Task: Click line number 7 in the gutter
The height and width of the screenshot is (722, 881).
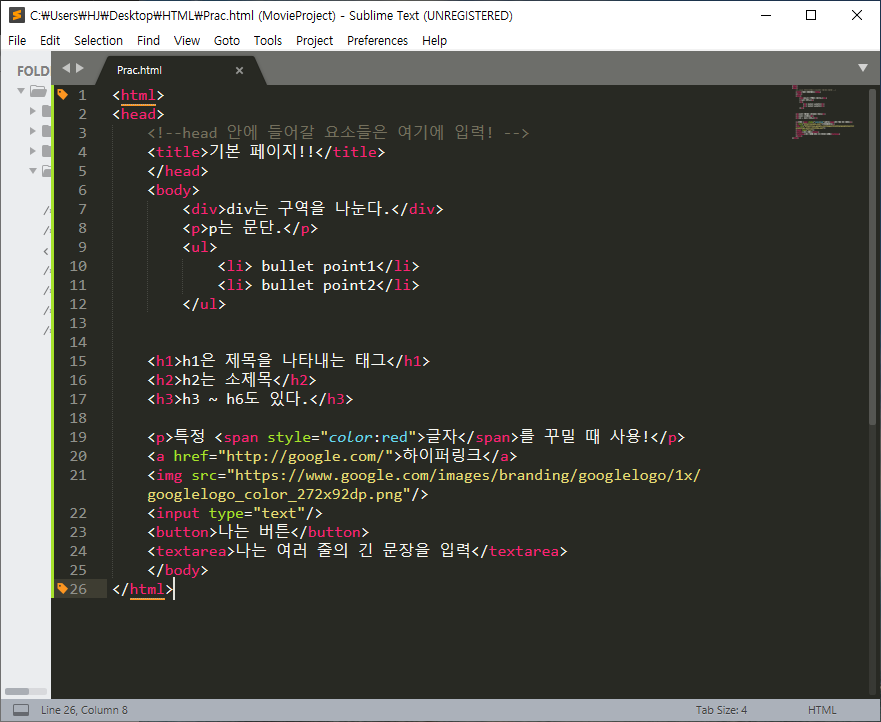Action: (82, 209)
